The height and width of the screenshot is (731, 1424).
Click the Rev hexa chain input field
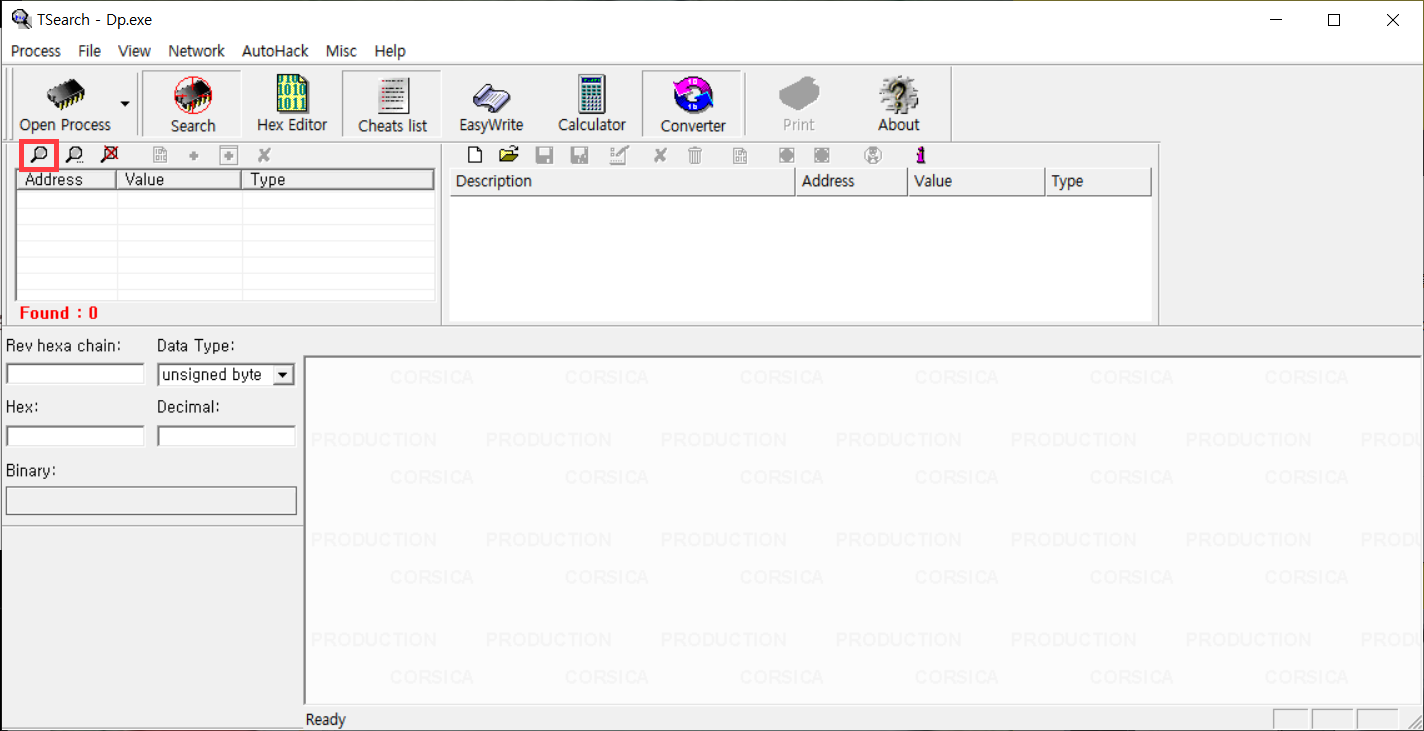click(x=75, y=374)
